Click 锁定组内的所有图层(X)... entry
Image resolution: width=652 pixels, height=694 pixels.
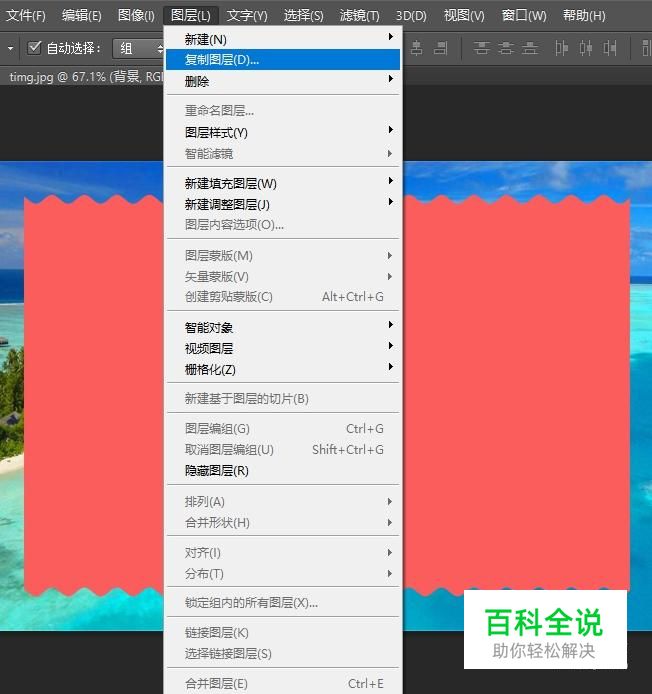[283, 603]
